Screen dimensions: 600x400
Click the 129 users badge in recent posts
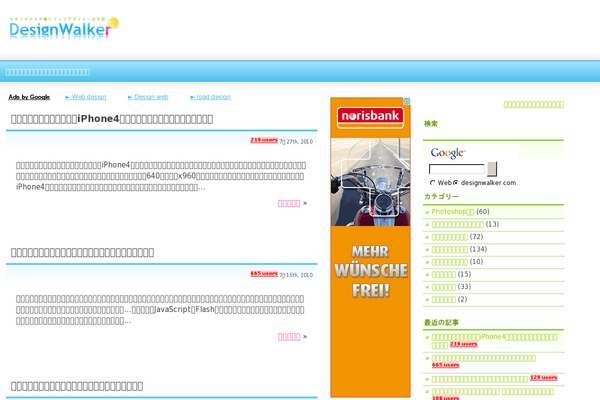544,378
